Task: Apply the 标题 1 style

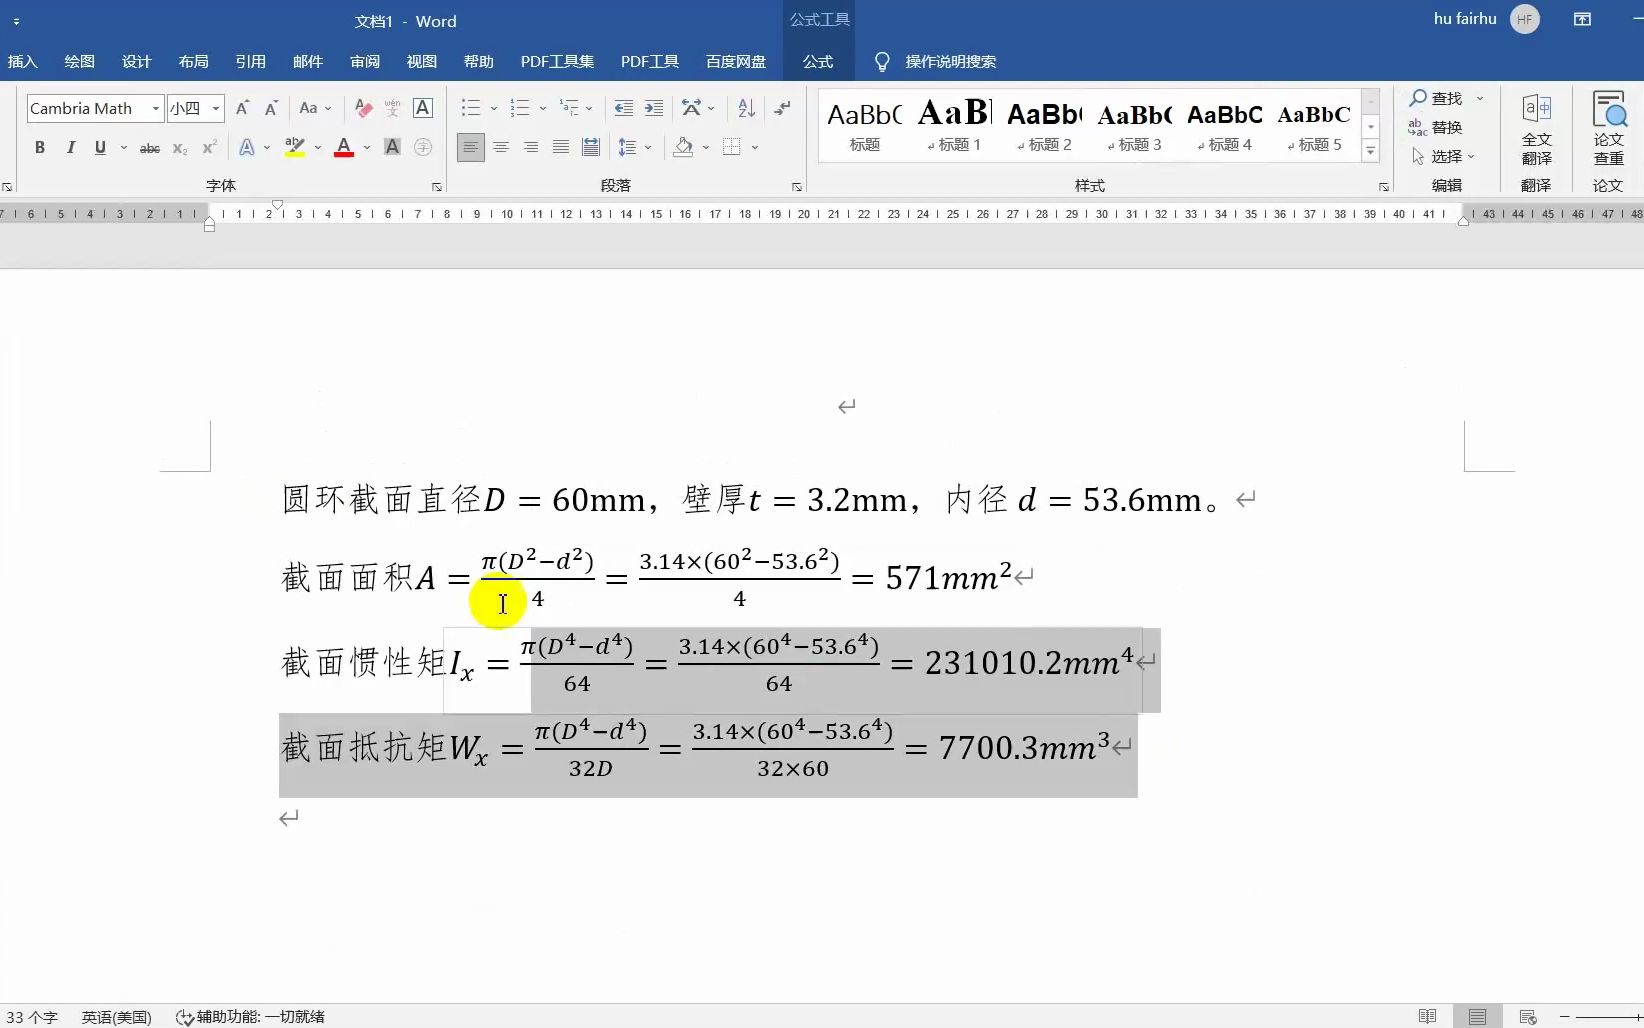Action: coord(955,125)
